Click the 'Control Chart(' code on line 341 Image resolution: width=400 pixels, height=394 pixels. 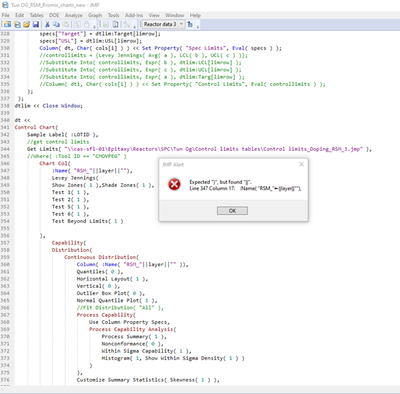coord(36,127)
